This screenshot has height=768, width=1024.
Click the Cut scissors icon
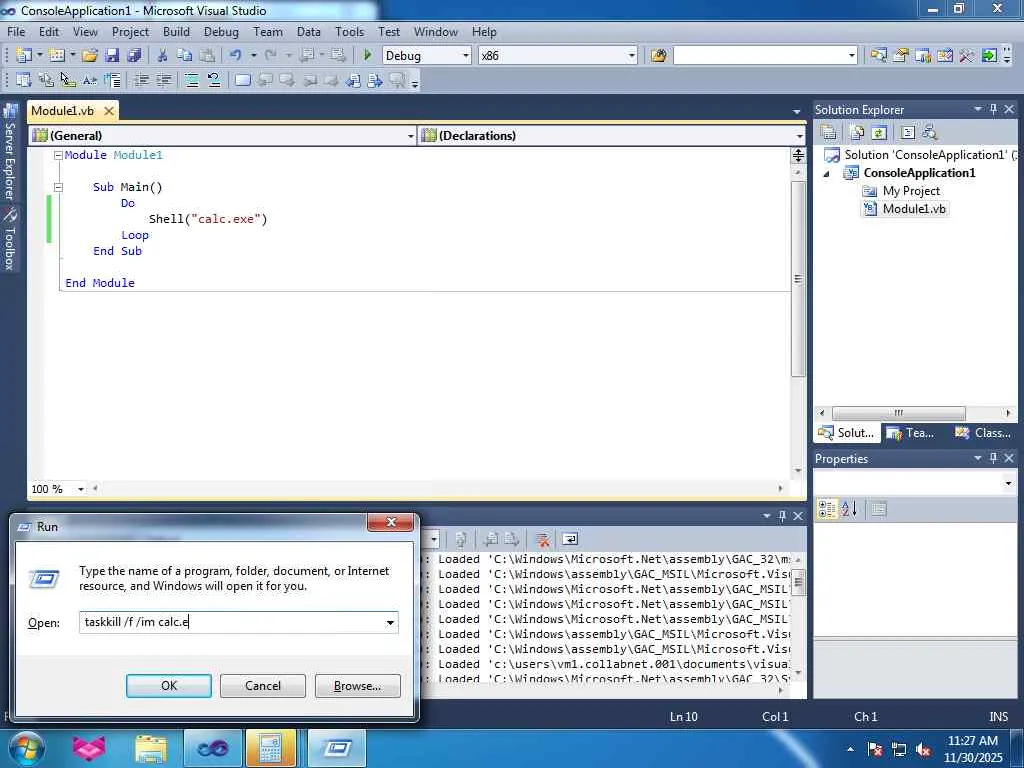click(162, 56)
